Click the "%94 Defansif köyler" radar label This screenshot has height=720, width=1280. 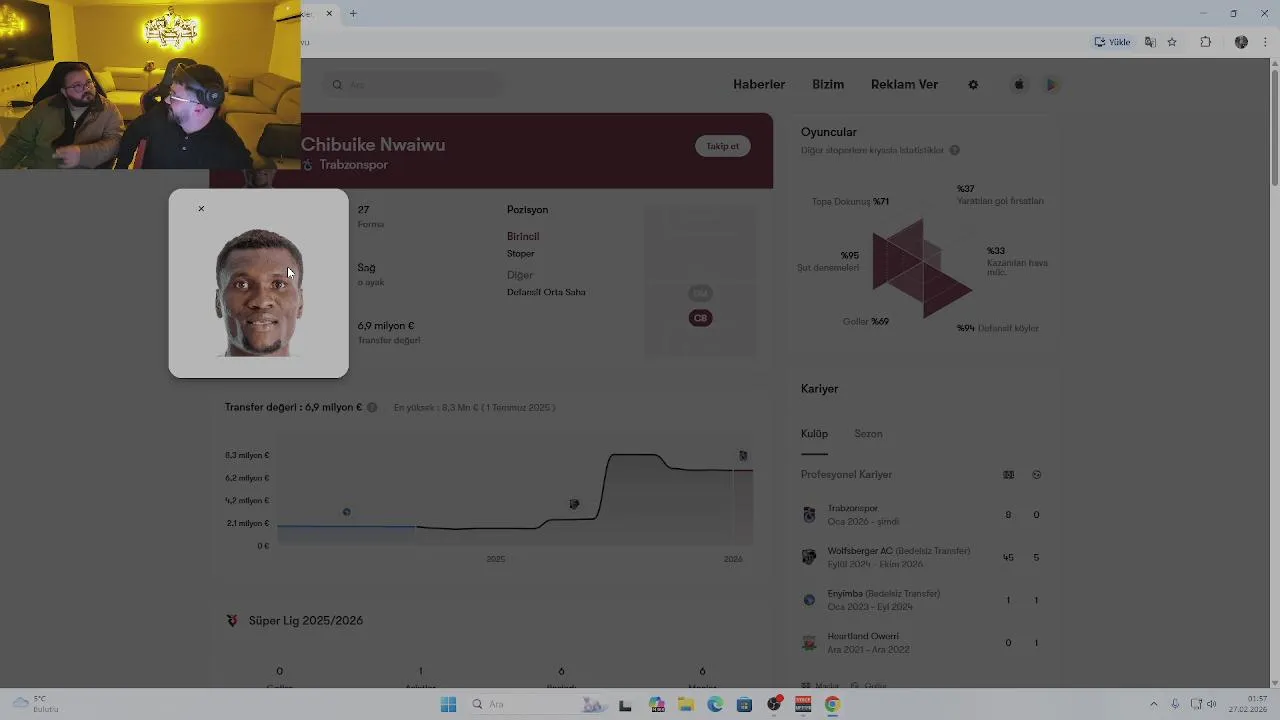coord(997,328)
